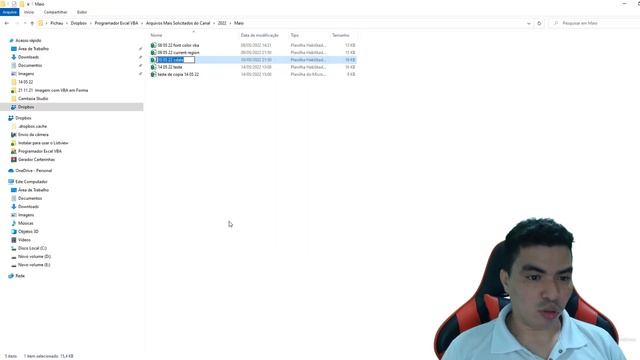Open the Novo volume (D:) drive
The width and height of the screenshot is (640, 360).
pyautogui.click(x=34, y=257)
